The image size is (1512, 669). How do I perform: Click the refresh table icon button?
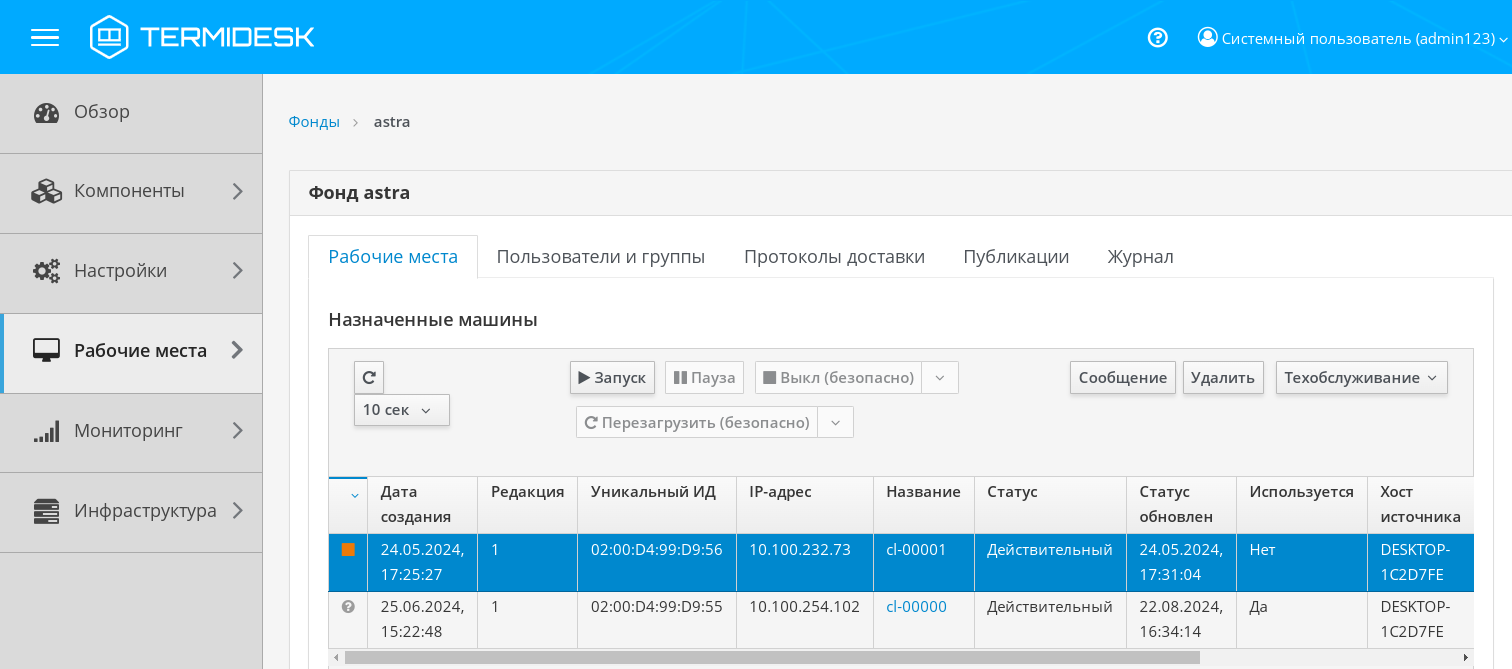click(369, 377)
